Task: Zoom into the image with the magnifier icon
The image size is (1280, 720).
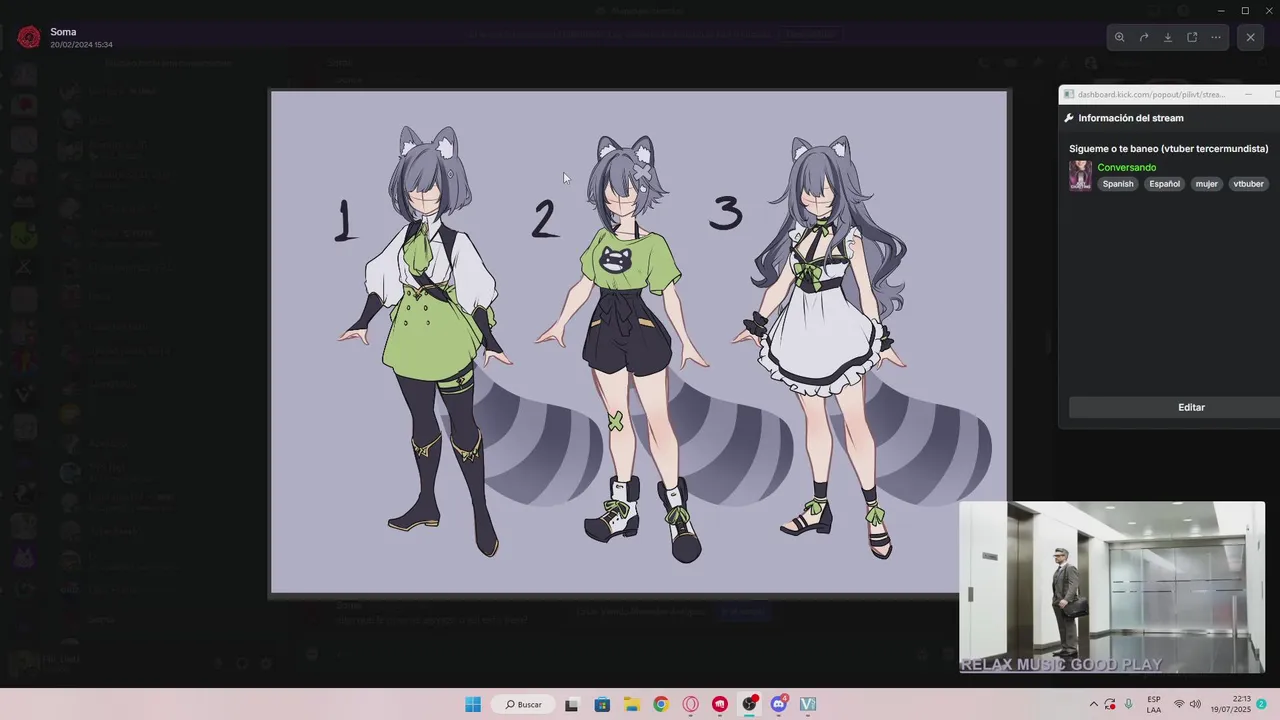Action: 1119,37
